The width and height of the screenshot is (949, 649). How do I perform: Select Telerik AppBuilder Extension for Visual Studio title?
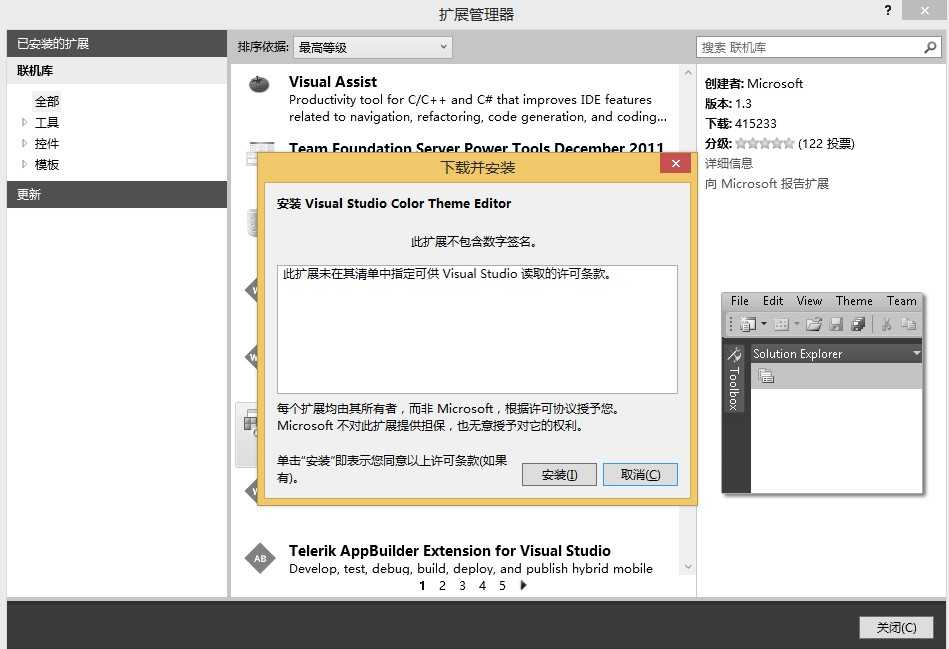[450, 551]
